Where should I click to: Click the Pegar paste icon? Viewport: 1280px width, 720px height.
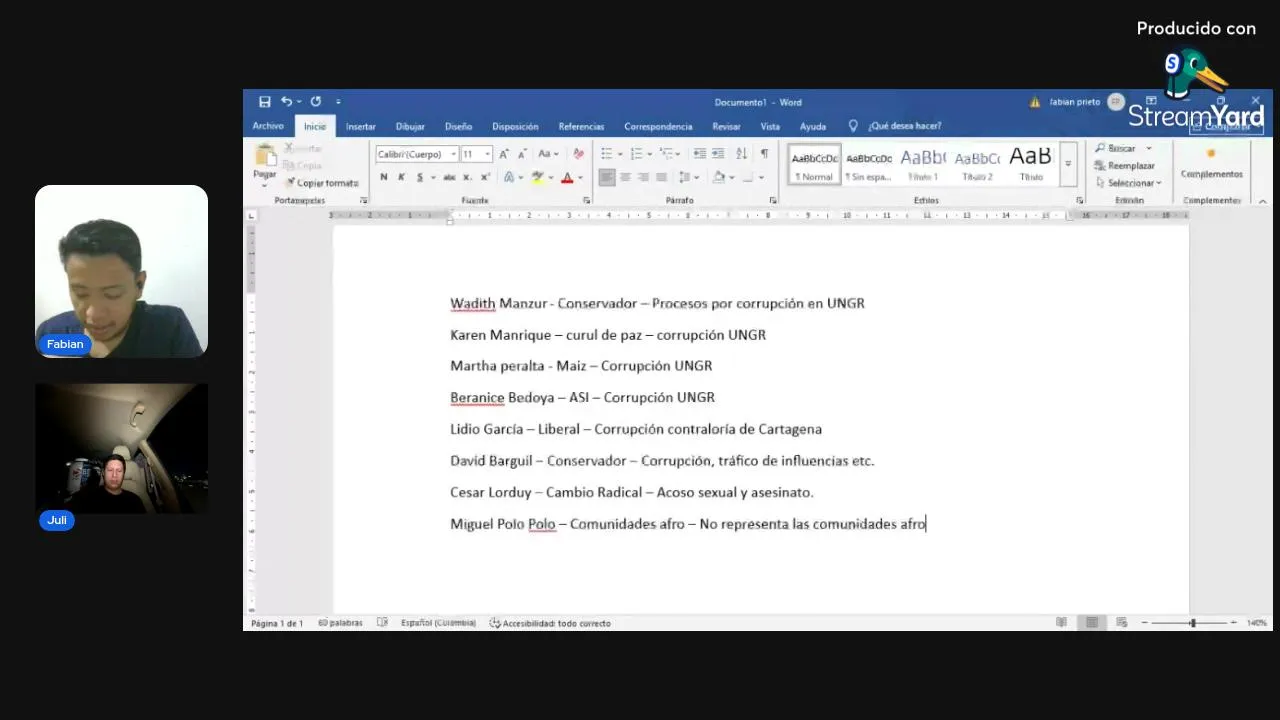265,156
